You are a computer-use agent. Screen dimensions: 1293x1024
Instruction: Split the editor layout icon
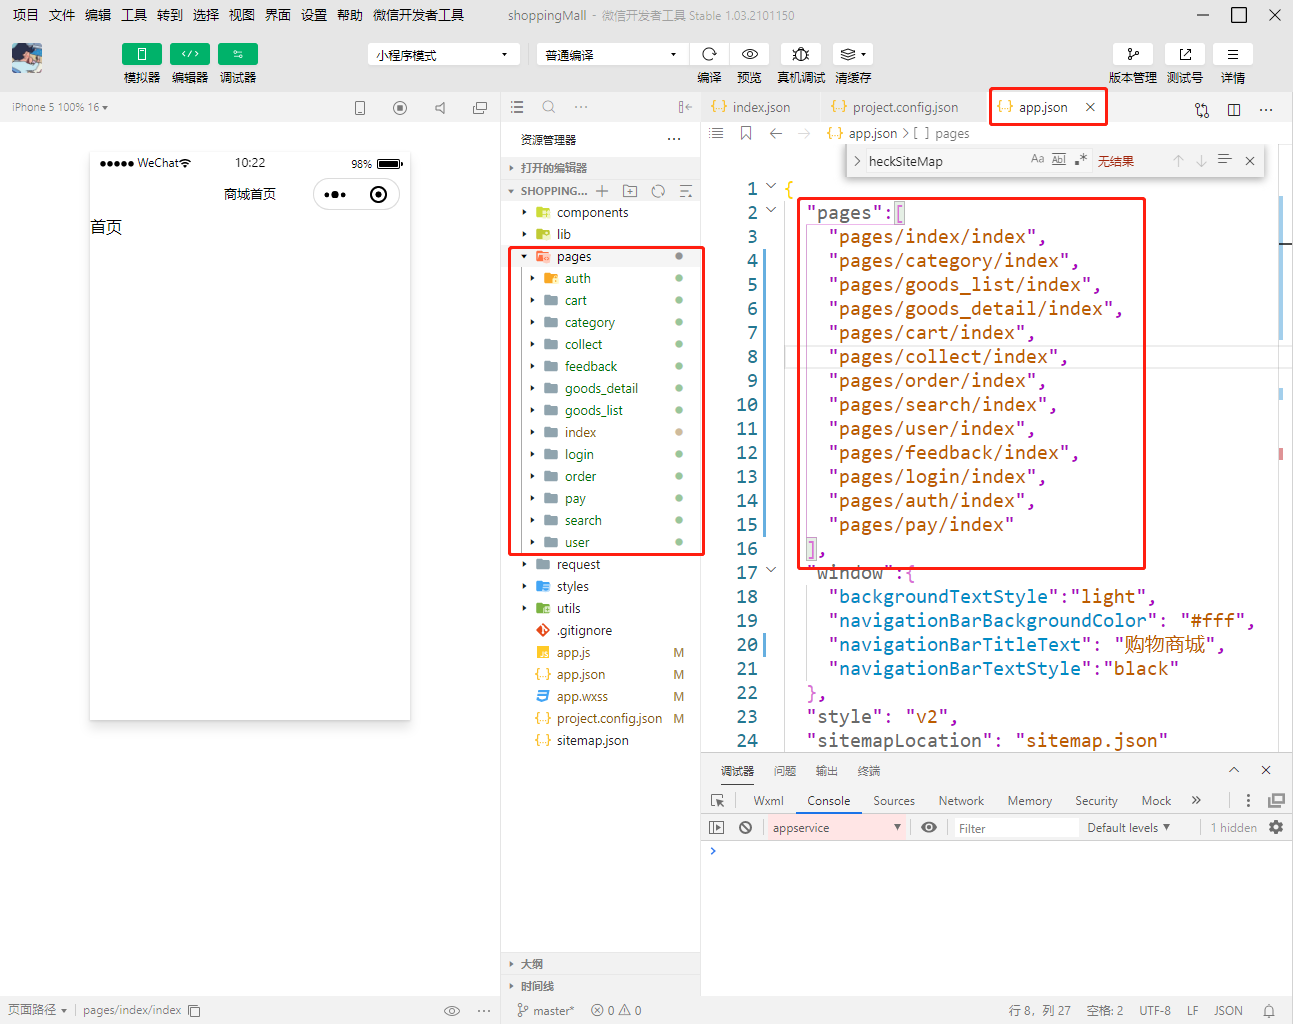coord(1234,109)
